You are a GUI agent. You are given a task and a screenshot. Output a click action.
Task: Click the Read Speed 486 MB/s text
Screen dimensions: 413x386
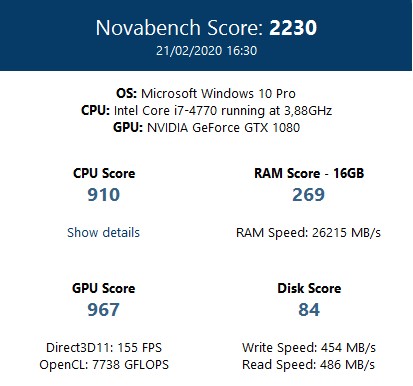[308, 364]
